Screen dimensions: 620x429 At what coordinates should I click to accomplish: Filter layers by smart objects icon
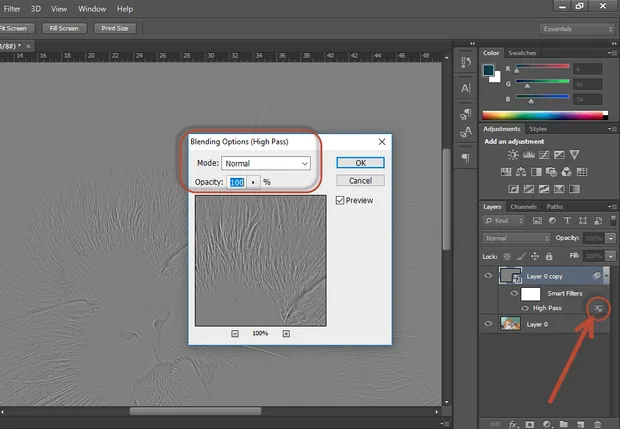click(x=598, y=221)
